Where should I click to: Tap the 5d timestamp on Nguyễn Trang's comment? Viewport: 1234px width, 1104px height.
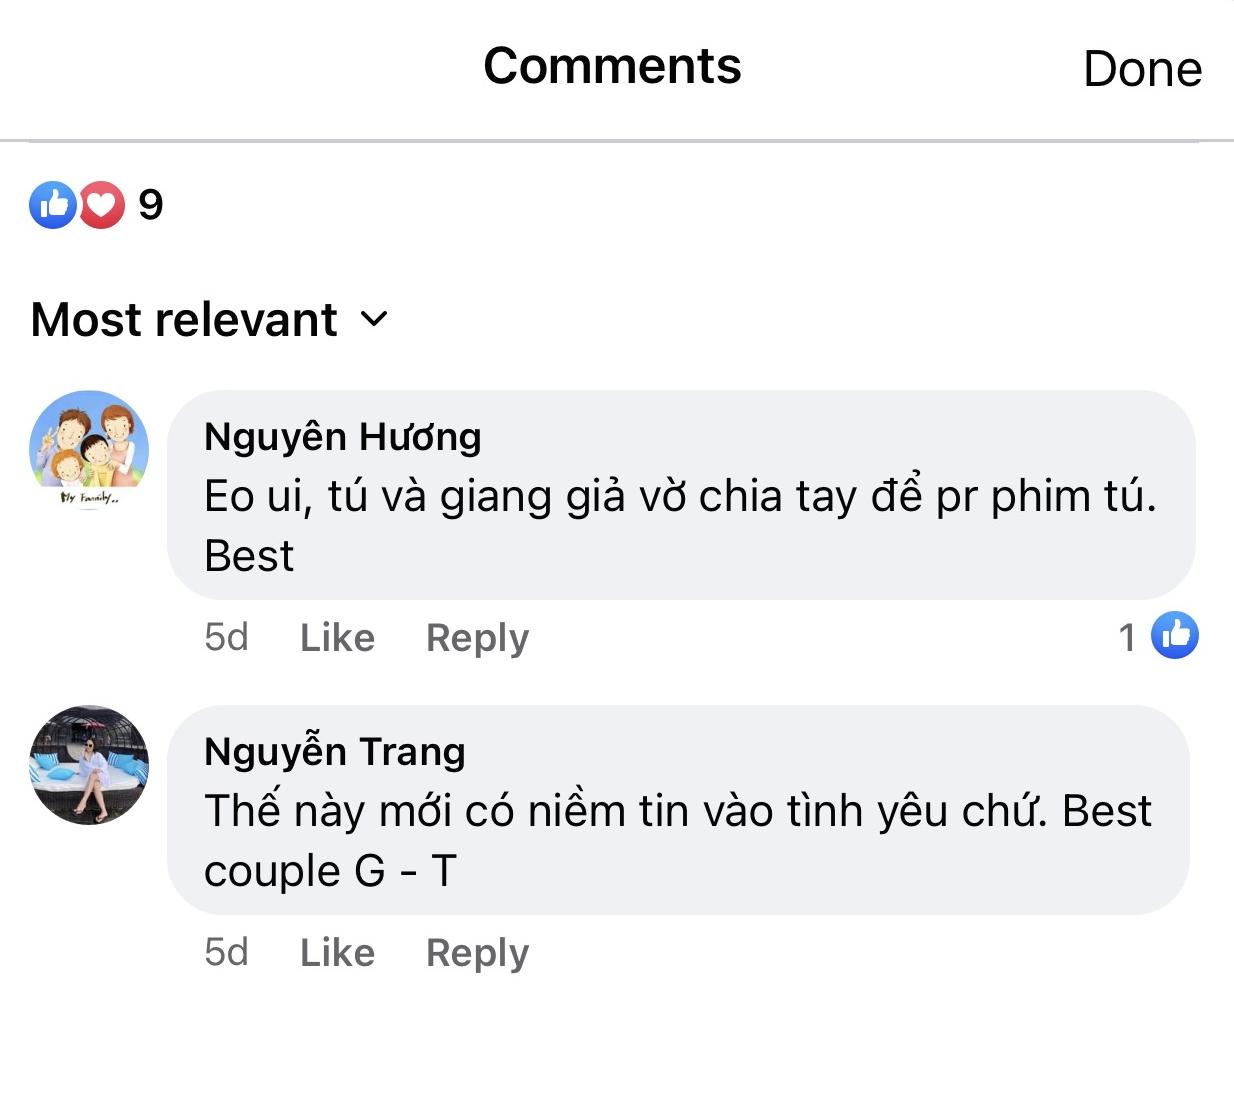tap(227, 952)
